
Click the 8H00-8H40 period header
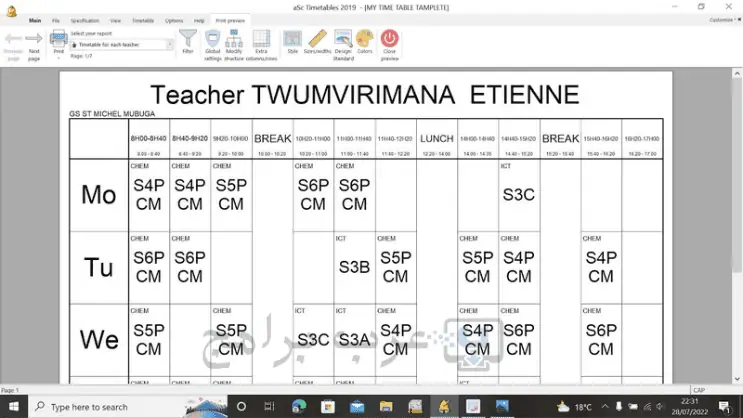click(x=148, y=139)
